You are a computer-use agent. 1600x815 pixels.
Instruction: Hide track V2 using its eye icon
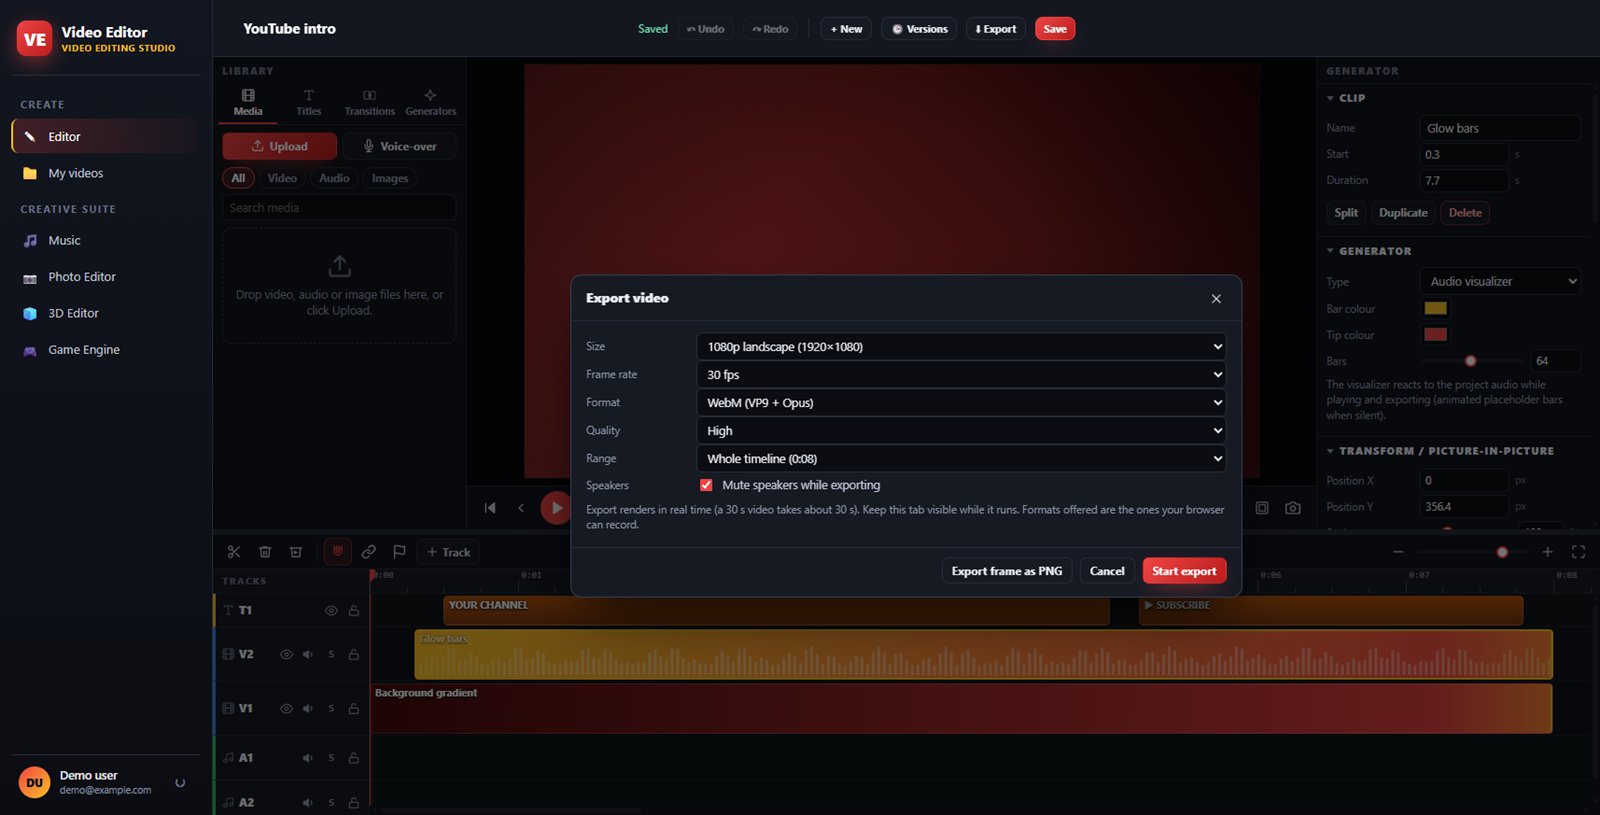pos(286,655)
